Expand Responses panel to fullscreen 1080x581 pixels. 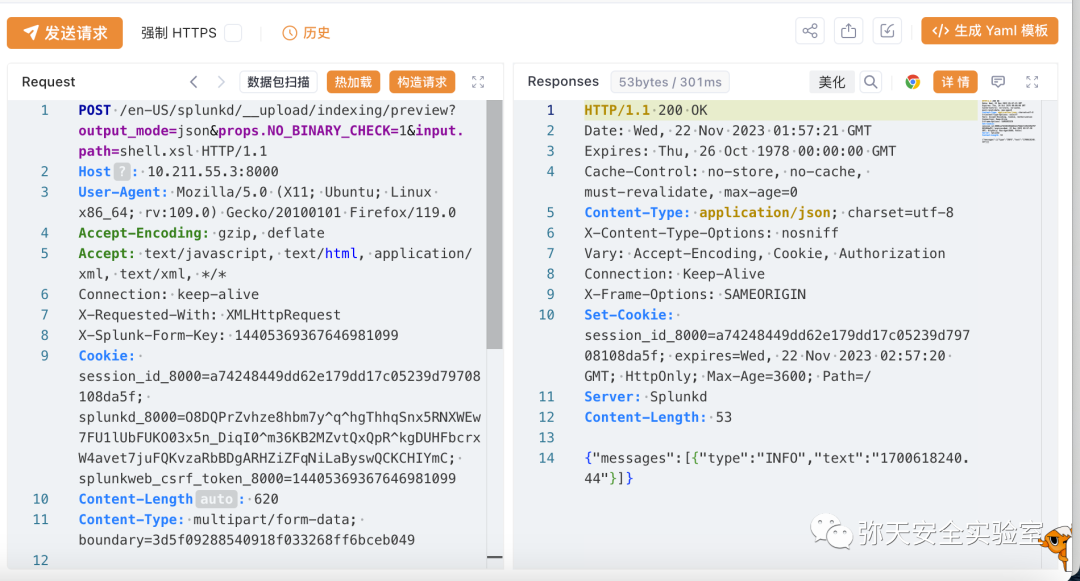(1032, 82)
